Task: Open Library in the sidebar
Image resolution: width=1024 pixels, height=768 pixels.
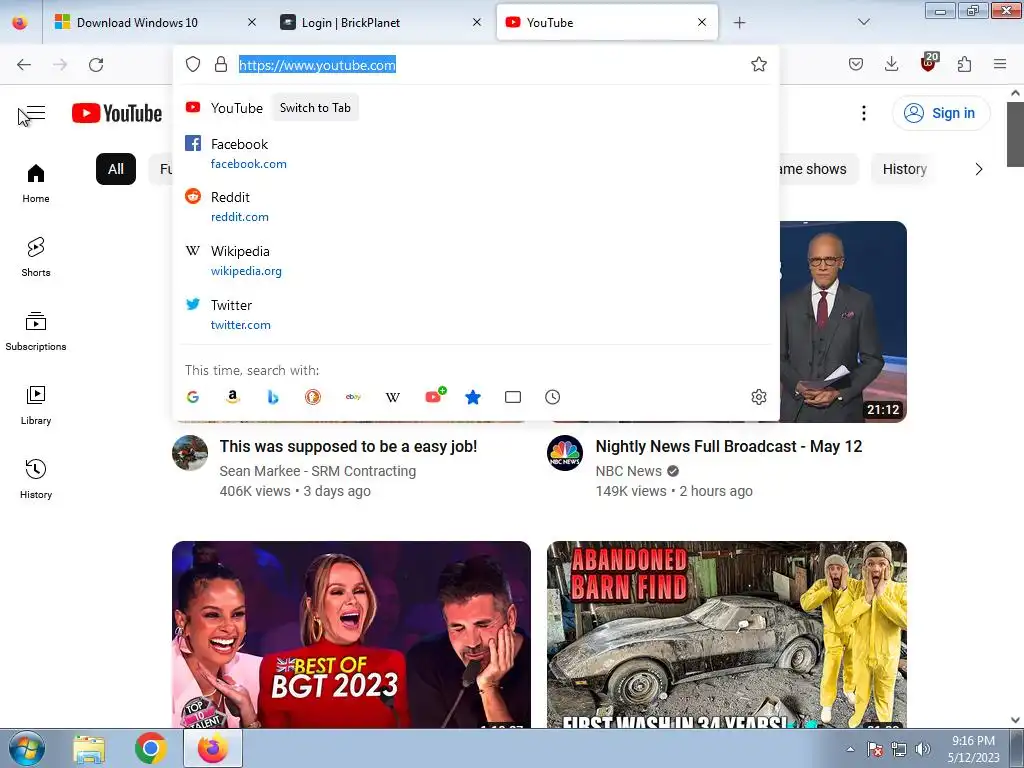Action: pos(36,405)
